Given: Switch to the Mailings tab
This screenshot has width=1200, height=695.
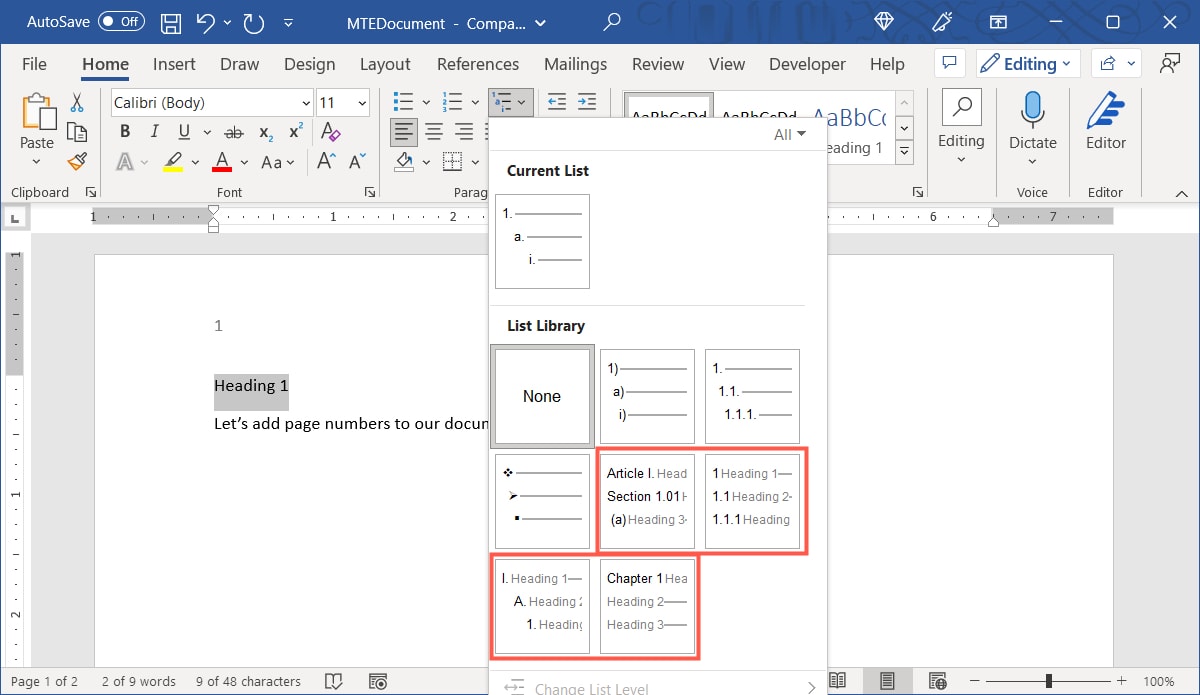Looking at the screenshot, I should pyautogui.click(x=575, y=64).
